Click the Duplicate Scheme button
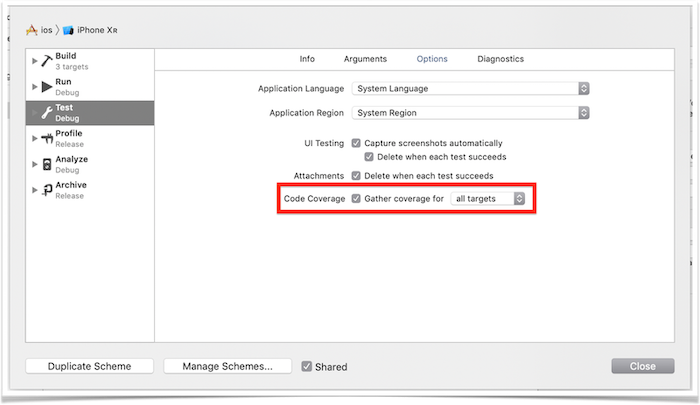Screen dimensions: 700x405 click(x=89, y=366)
